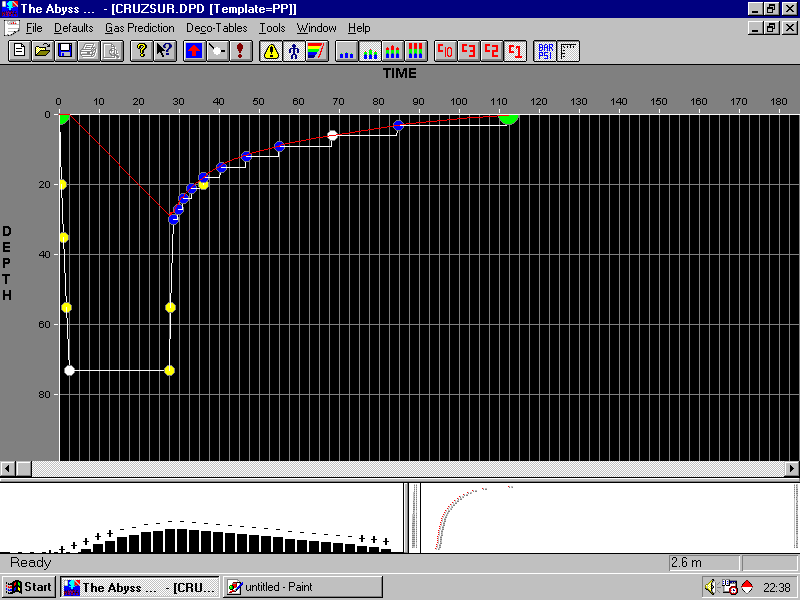Click the red C10 conservatism icon
The image size is (800, 600).
point(445,51)
